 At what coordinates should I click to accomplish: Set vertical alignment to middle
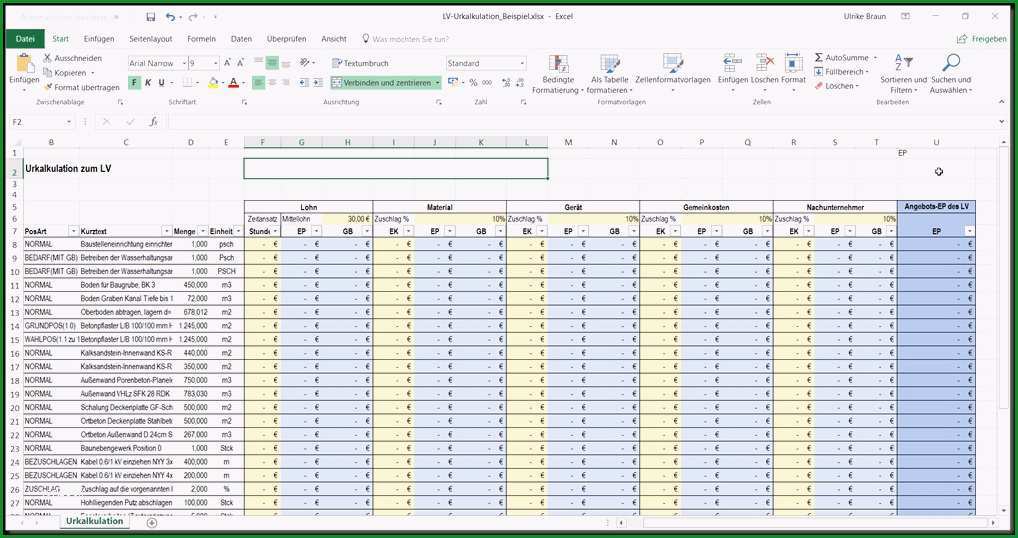[x=272, y=63]
